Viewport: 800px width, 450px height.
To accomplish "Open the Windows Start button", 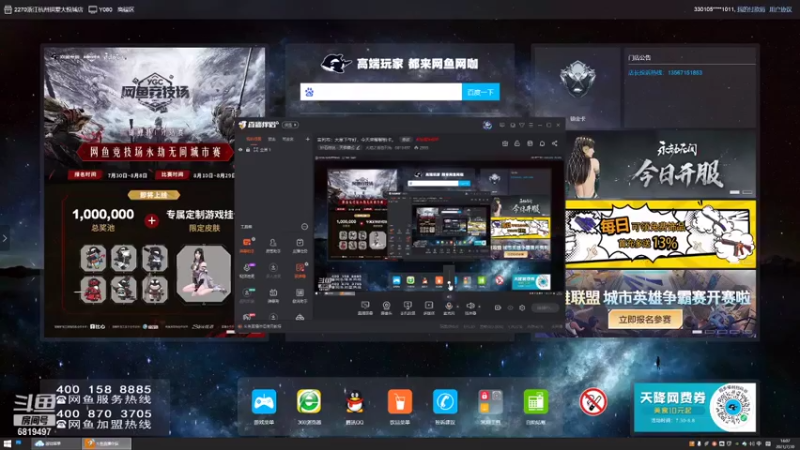I will [7, 443].
